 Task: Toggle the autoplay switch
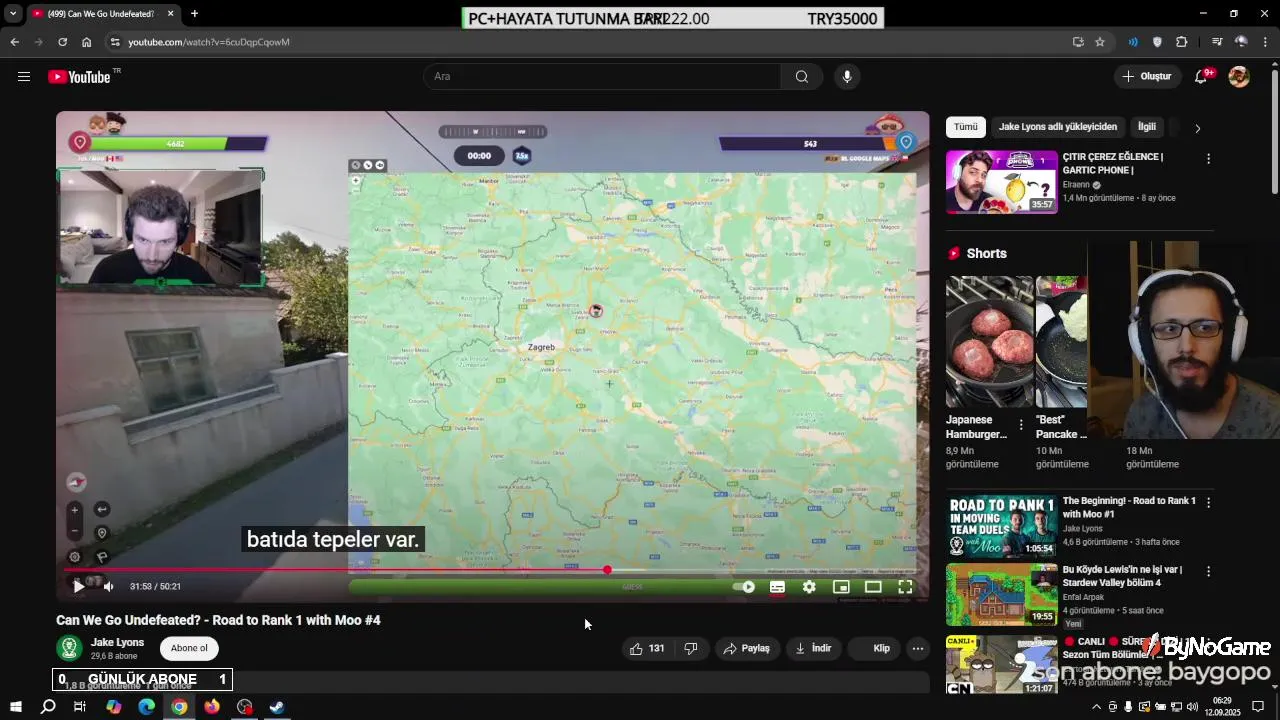click(744, 587)
